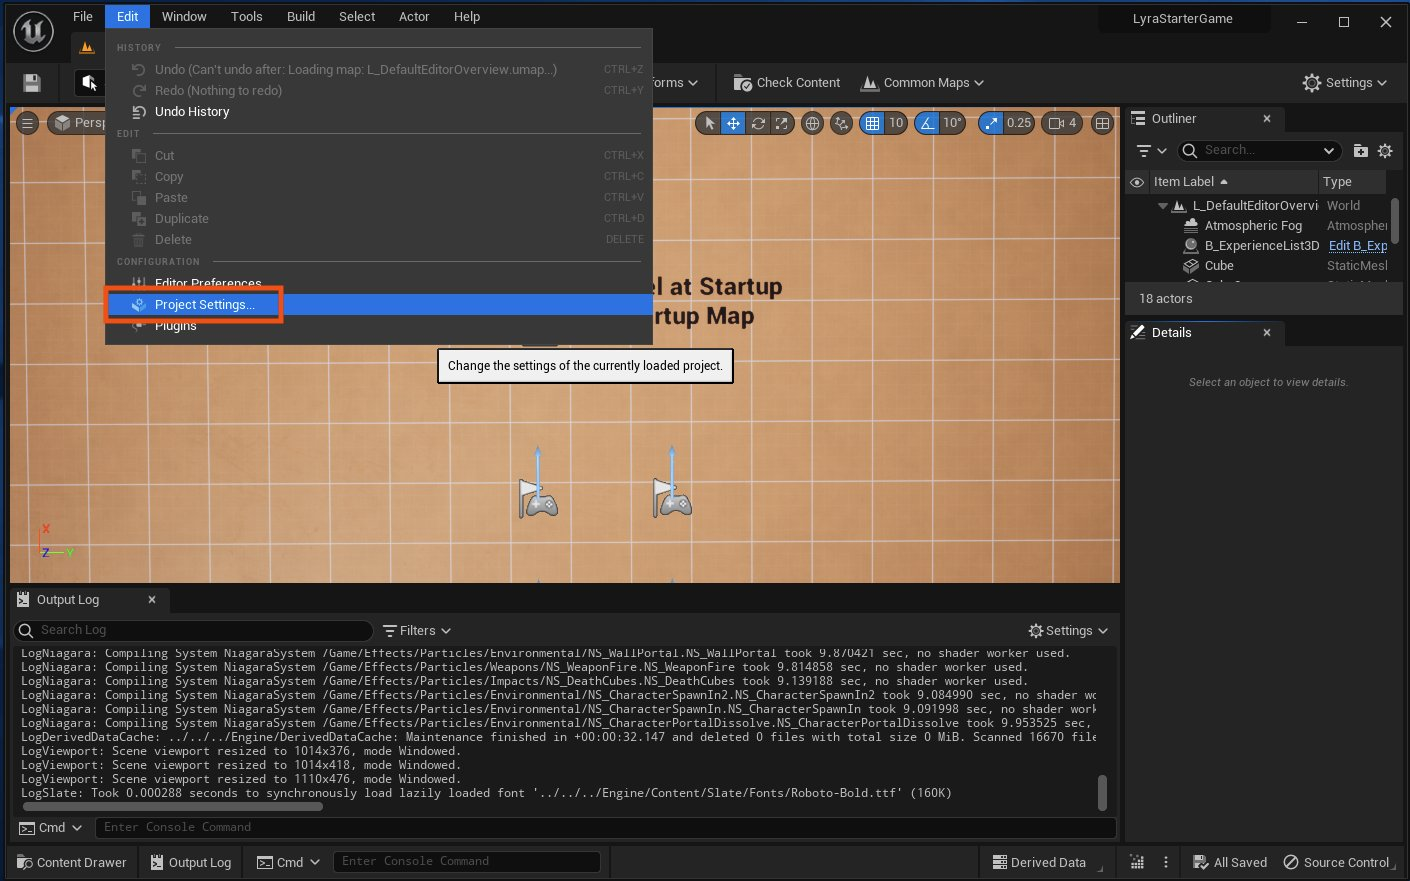Click the Details panel pencil icon
The image size is (1410, 881).
coord(1138,332)
